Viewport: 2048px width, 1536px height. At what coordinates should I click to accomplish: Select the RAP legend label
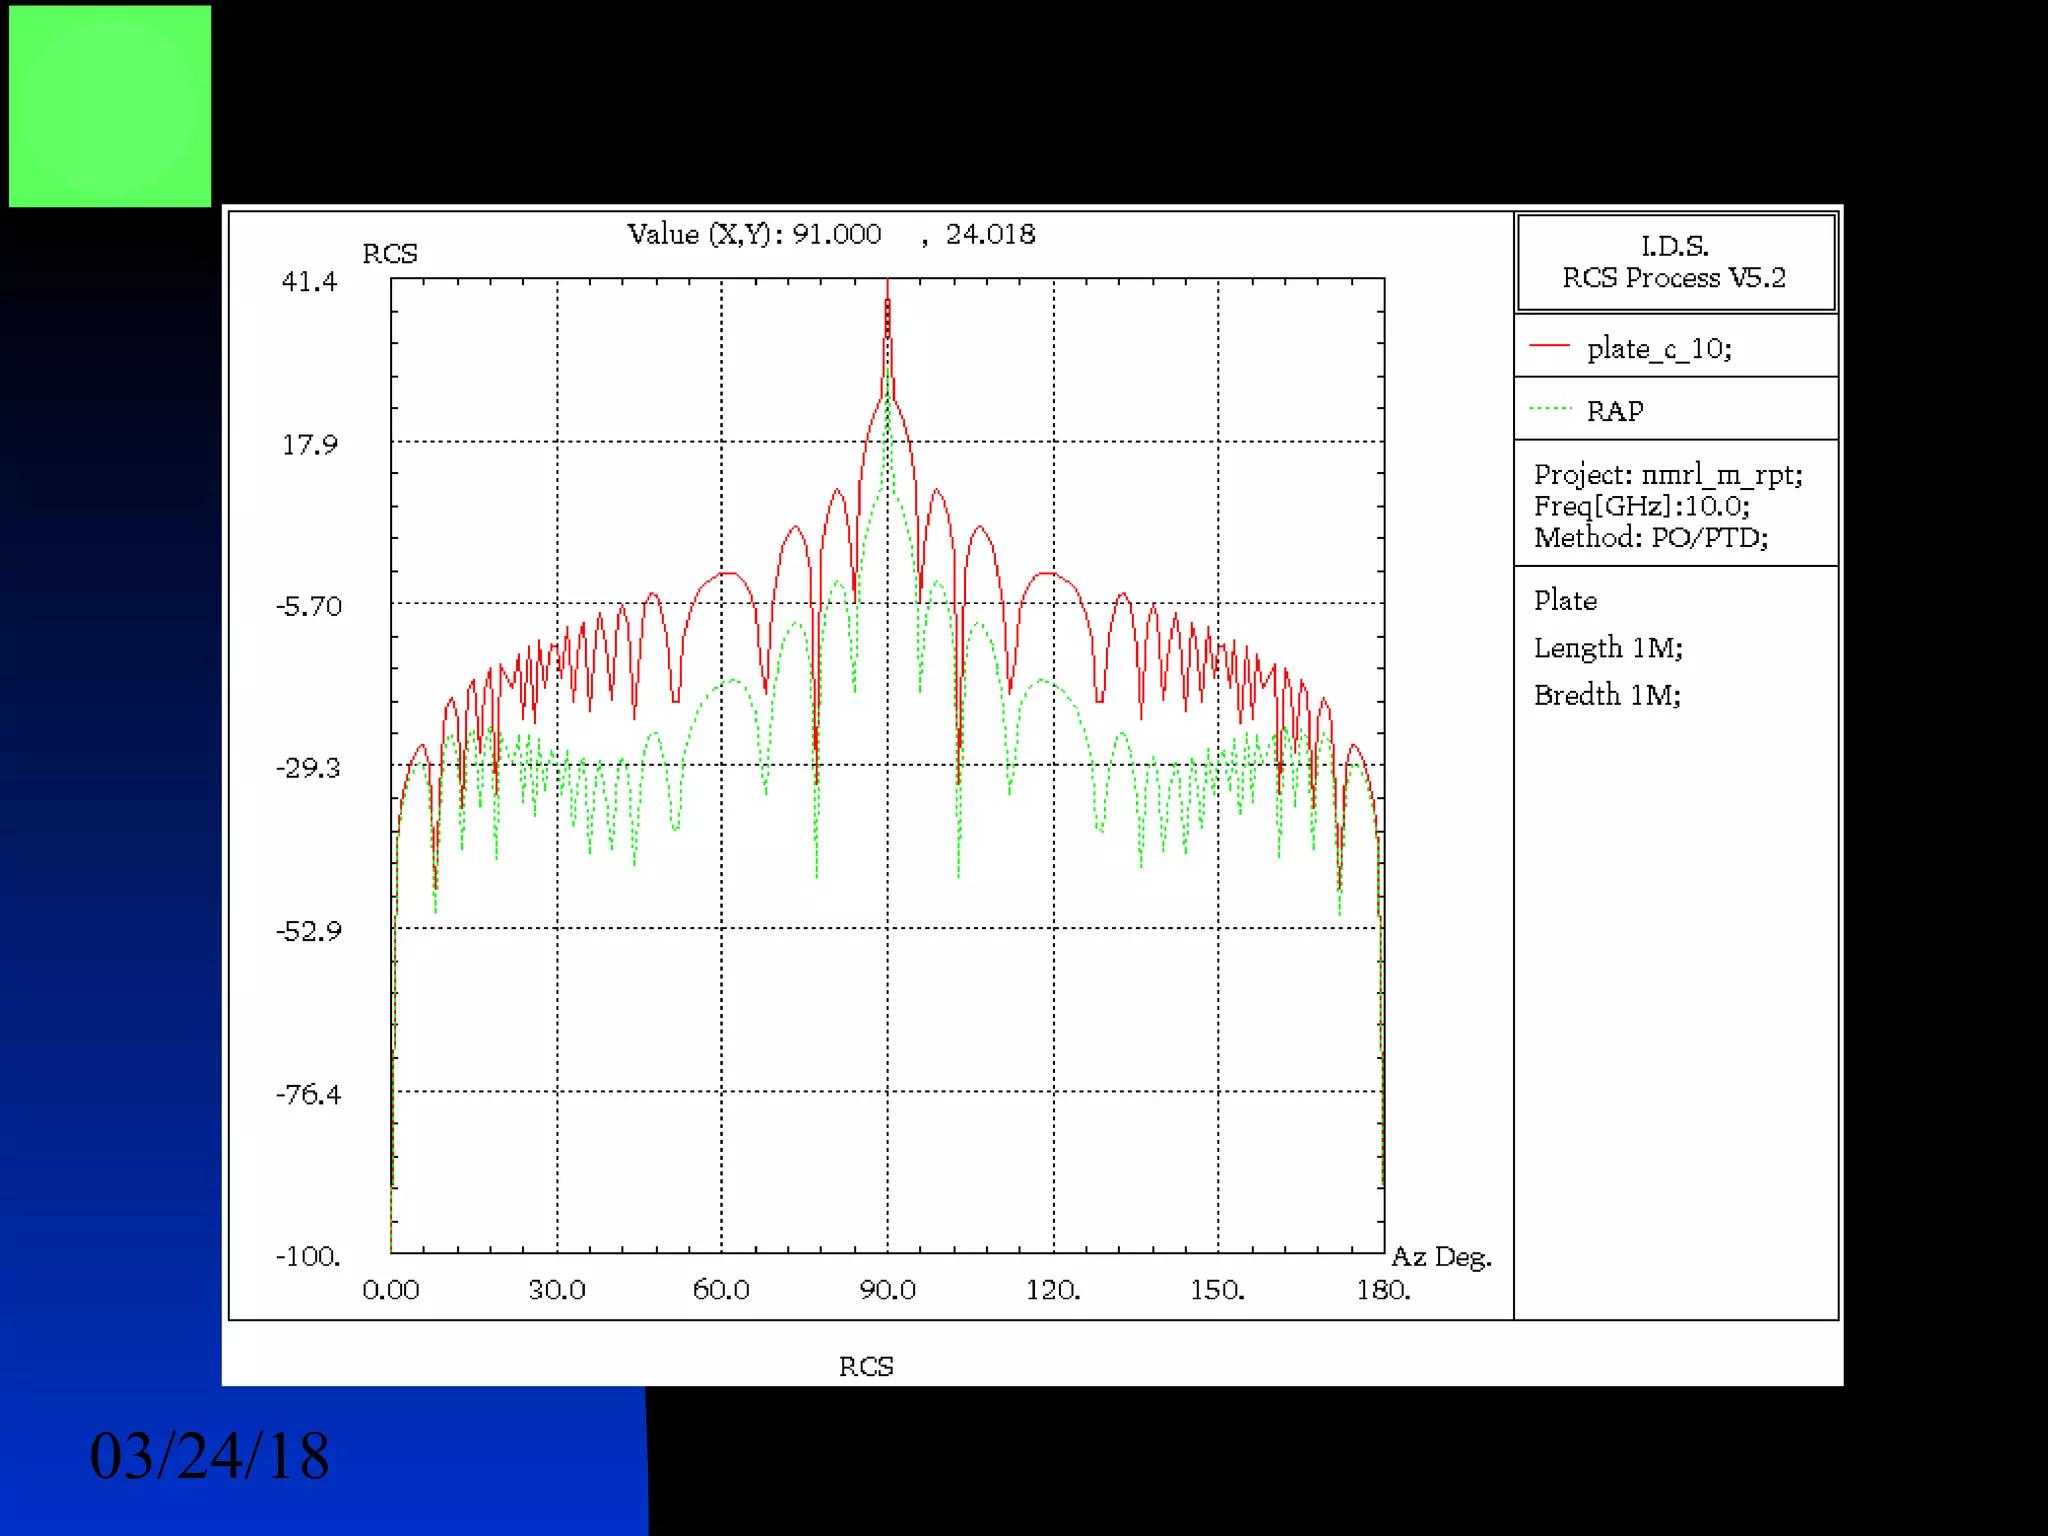coord(1614,411)
